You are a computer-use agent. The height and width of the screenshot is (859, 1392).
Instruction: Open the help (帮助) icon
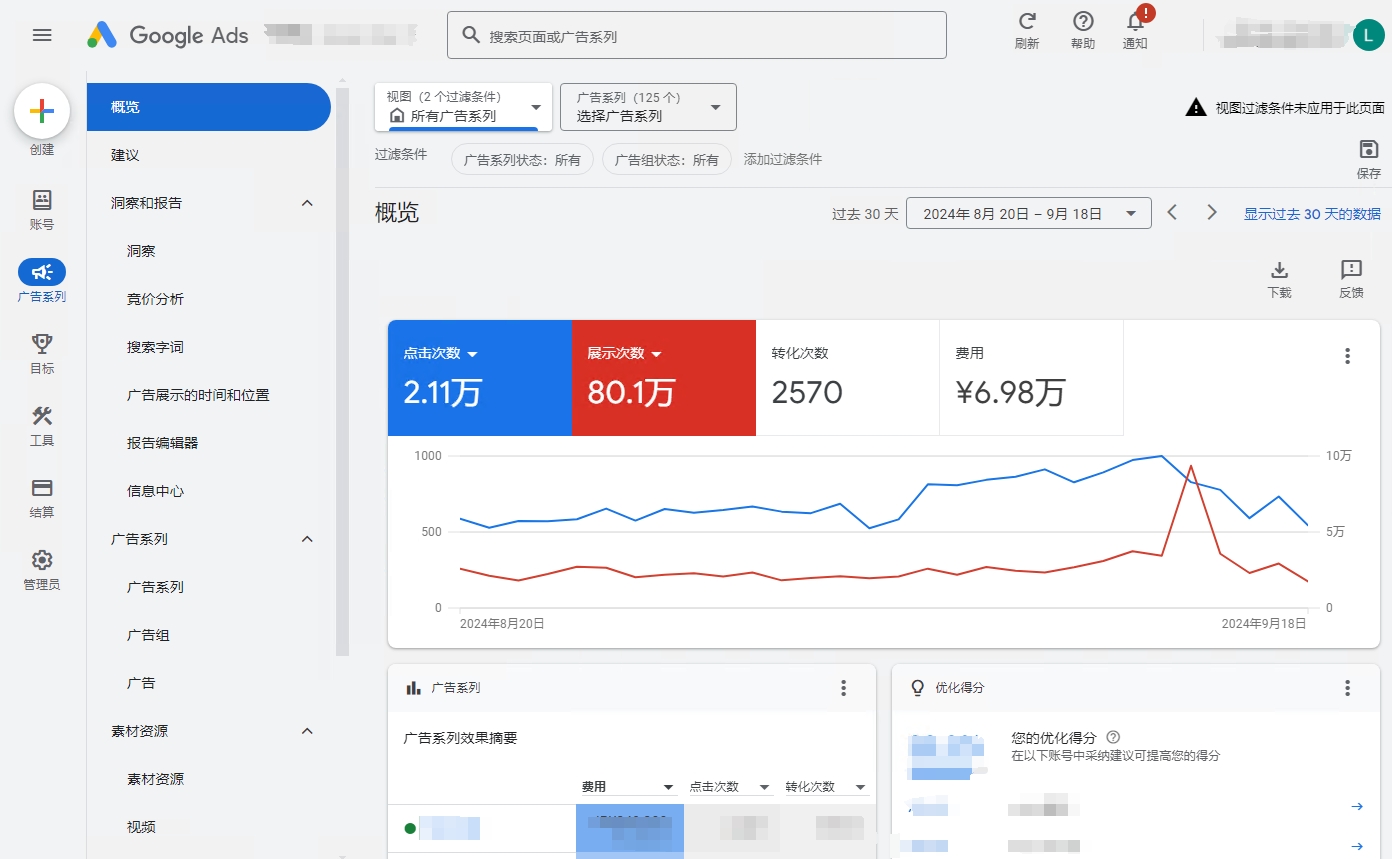tap(1083, 21)
